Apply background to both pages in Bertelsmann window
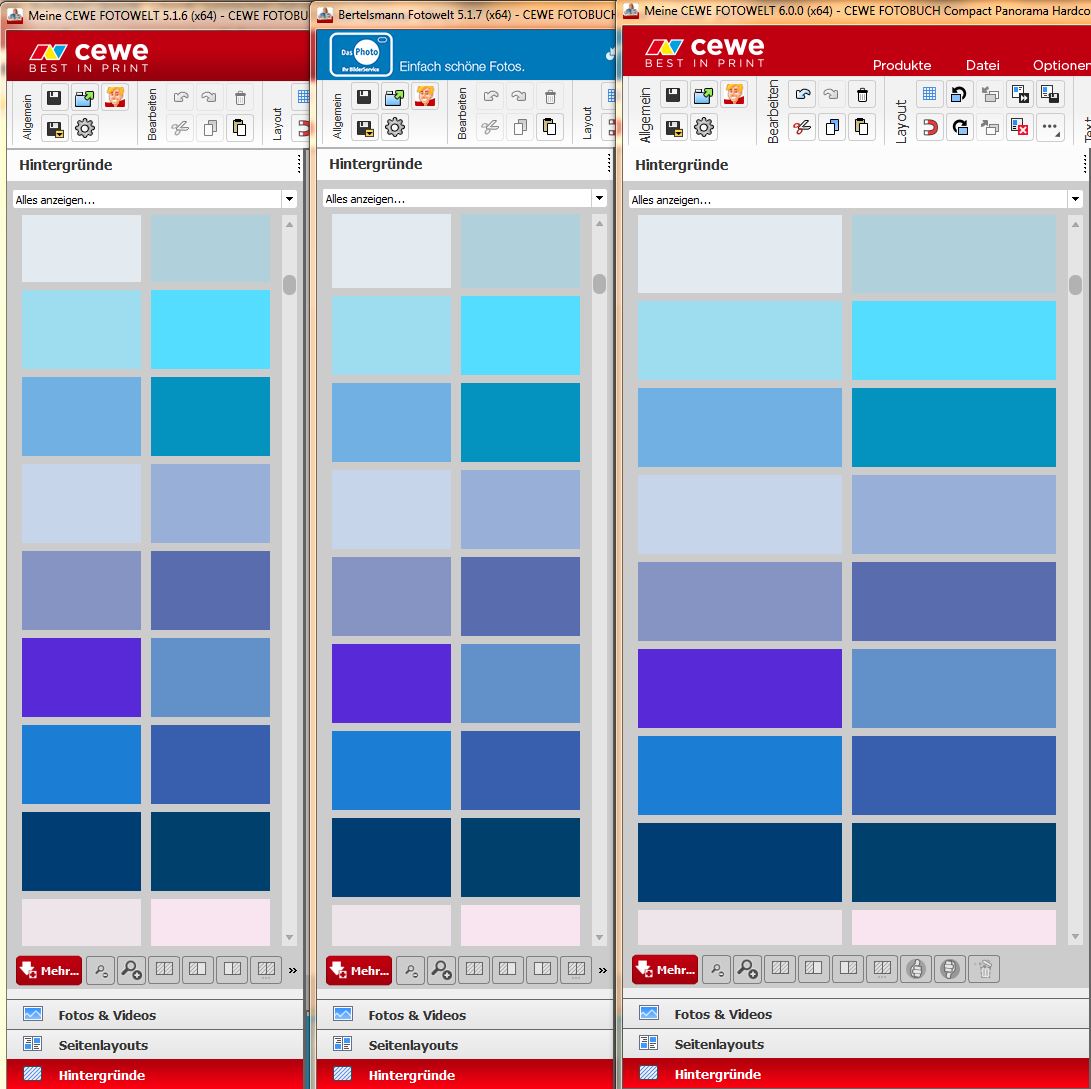 [475, 970]
